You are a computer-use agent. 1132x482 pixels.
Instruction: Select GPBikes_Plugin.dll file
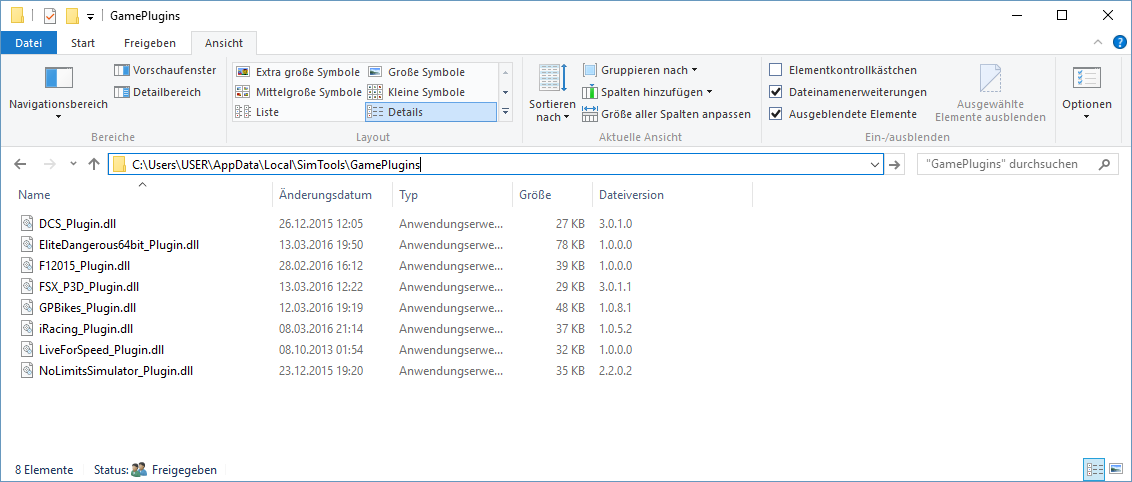(87, 307)
